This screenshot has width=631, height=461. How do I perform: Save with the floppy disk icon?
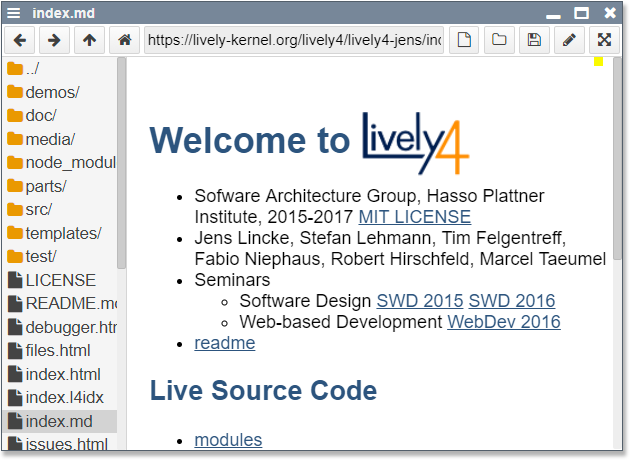[534, 40]
